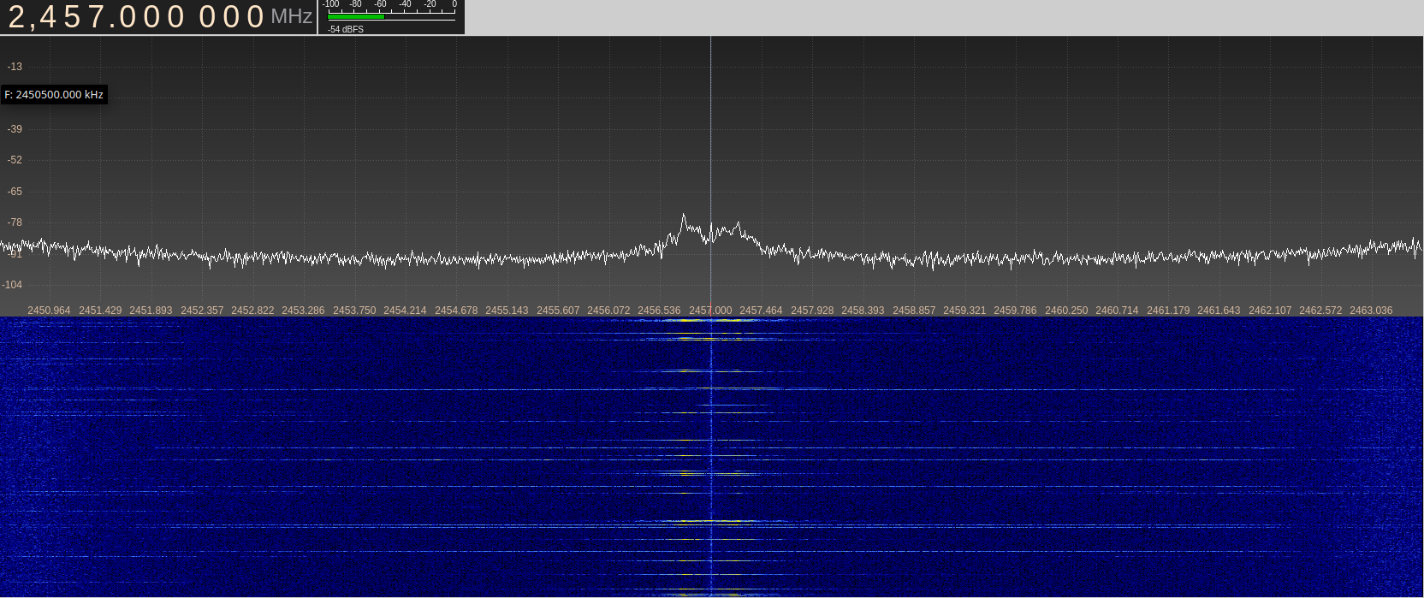Click the 2458.857 frequency axis label

914,310
